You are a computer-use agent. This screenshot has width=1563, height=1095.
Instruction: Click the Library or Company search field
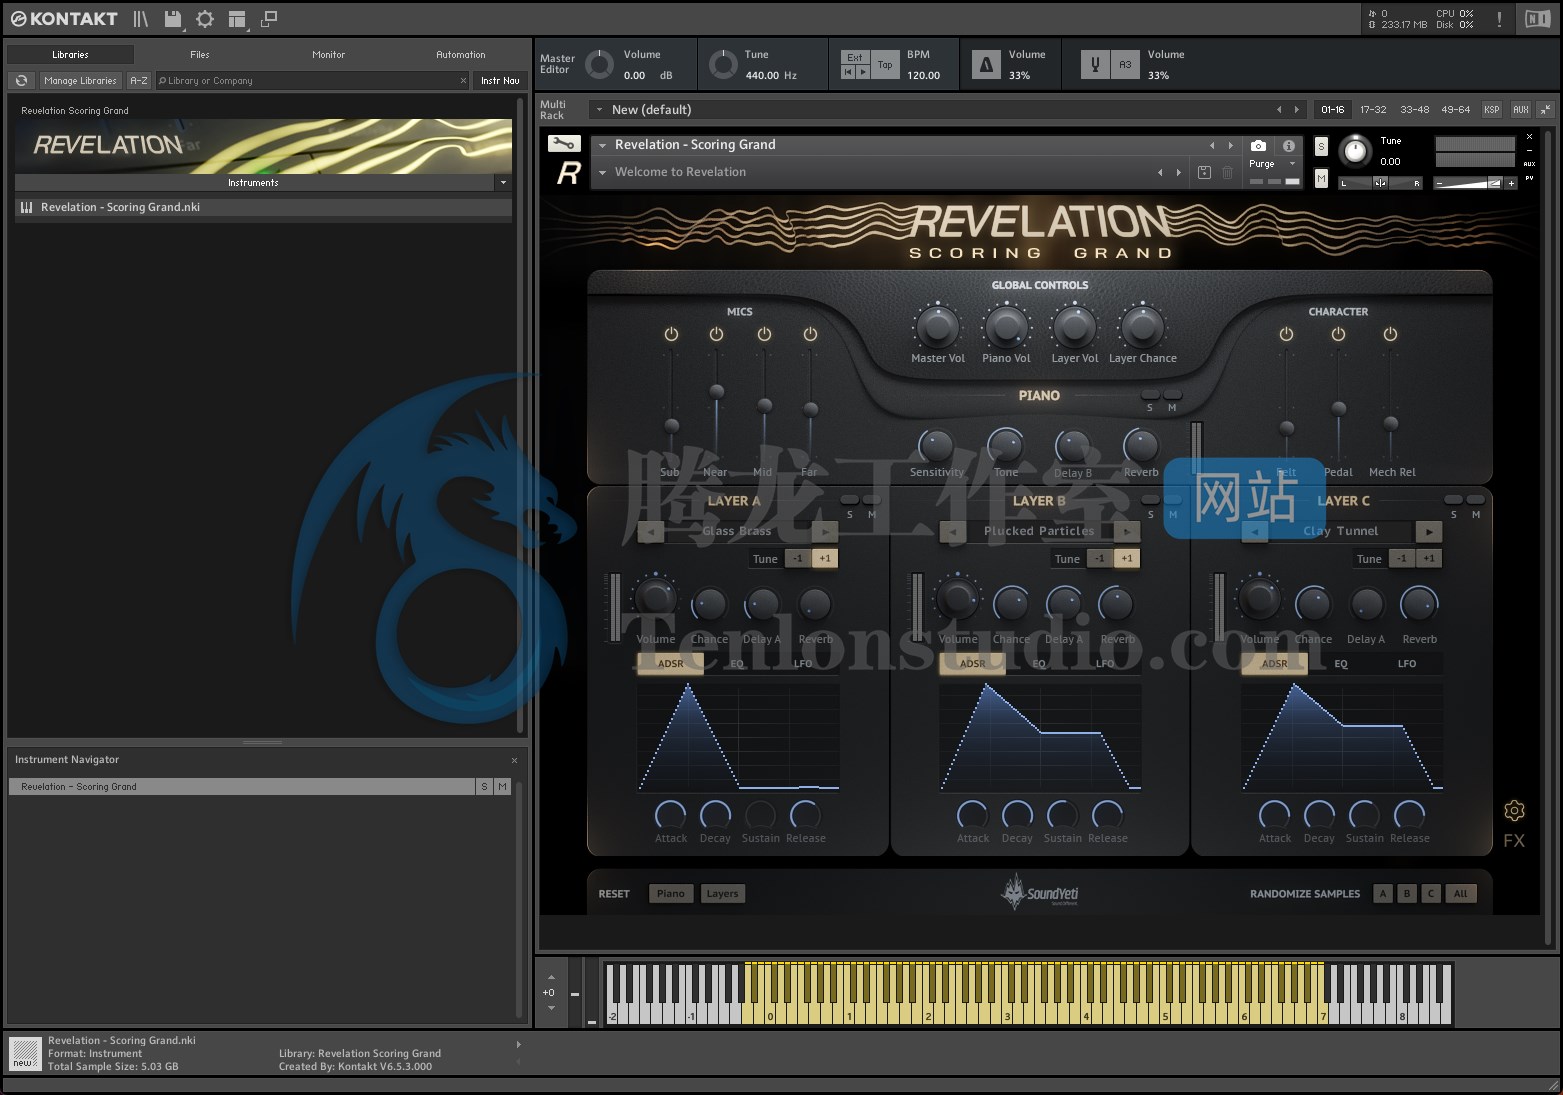(x=312, y=81)
